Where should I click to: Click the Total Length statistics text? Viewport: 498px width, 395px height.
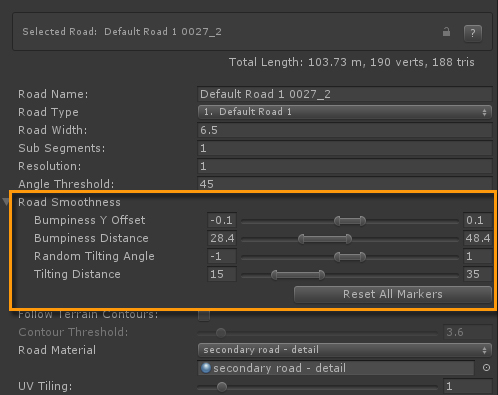click(352, 62)
